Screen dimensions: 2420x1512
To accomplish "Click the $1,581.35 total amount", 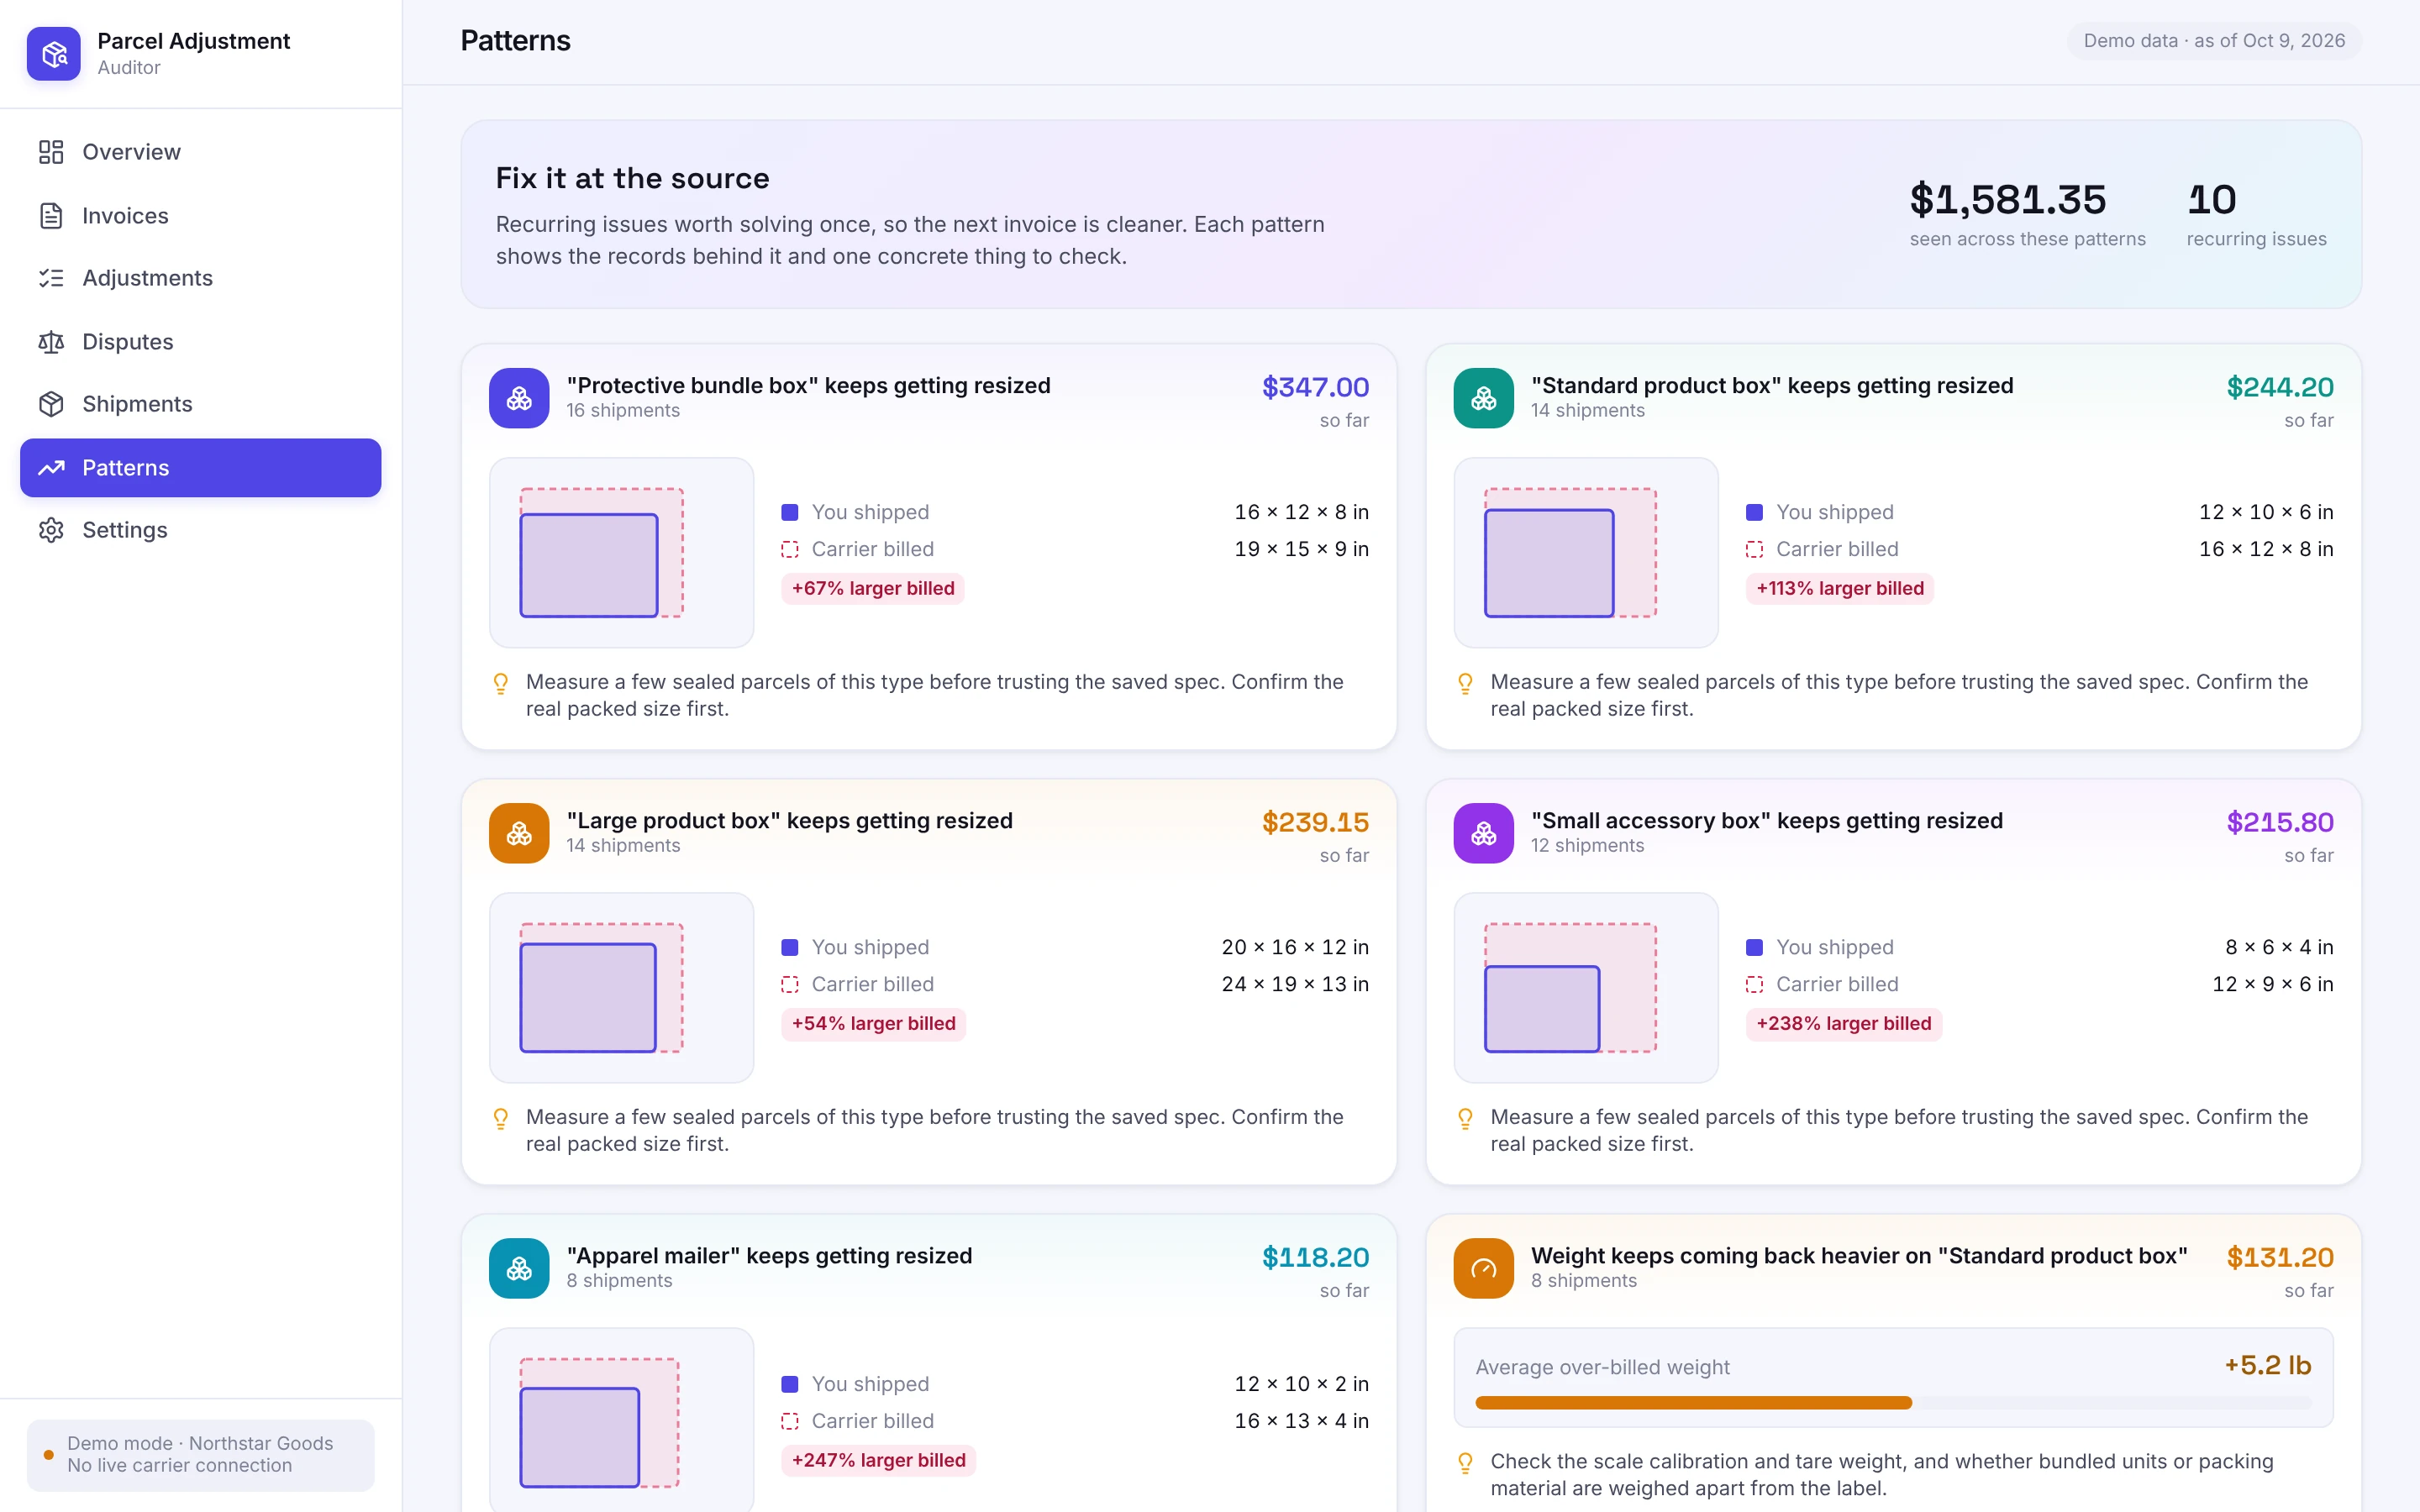I will click(2008, 199).
